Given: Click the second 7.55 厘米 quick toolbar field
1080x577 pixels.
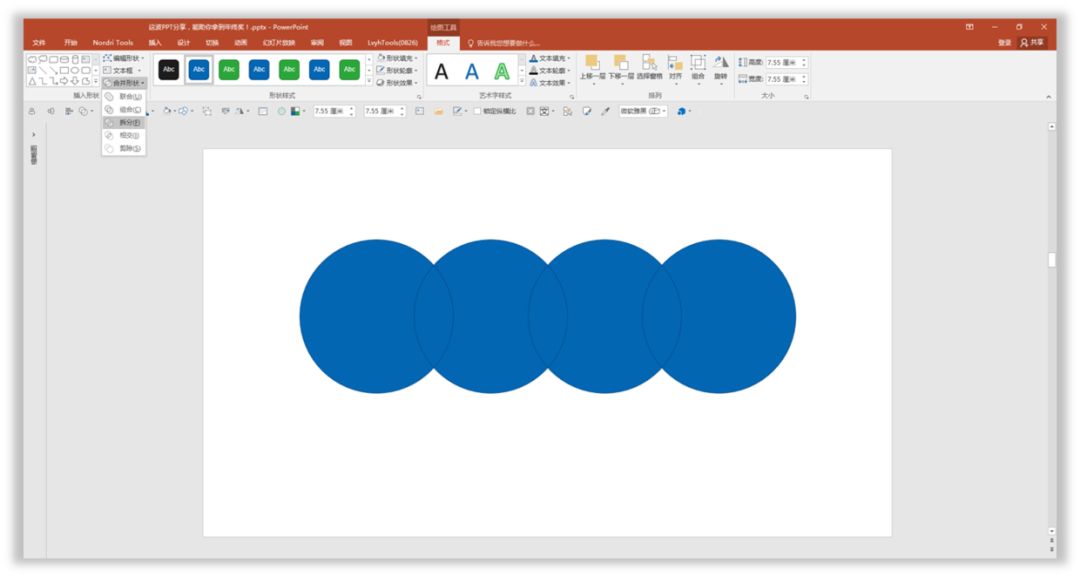Looking at the screenshot, I should tap(385, 111).
